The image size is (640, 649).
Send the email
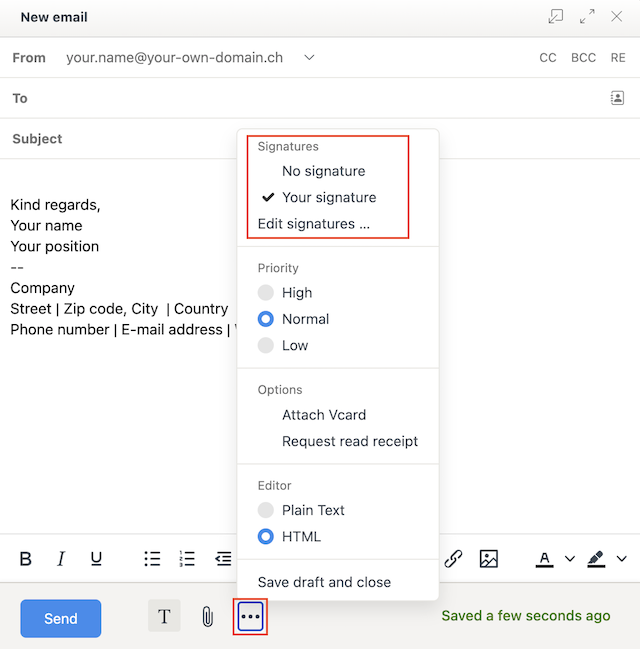(61, 618)
